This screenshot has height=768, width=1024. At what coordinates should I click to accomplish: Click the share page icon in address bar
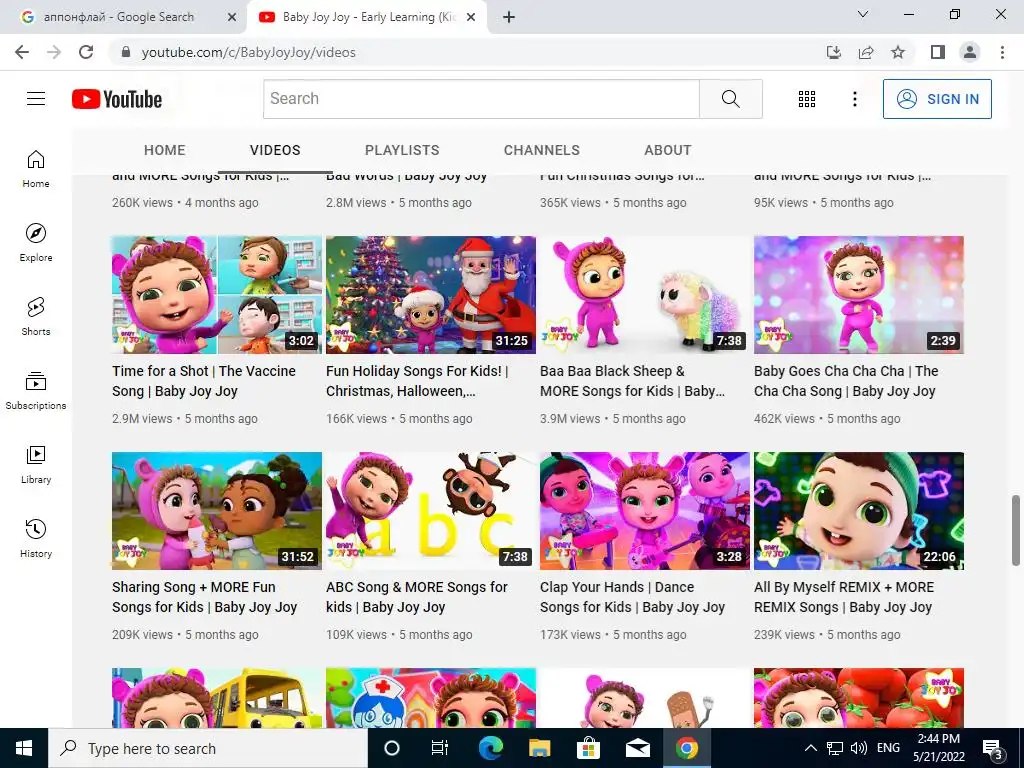pos(866,52)
